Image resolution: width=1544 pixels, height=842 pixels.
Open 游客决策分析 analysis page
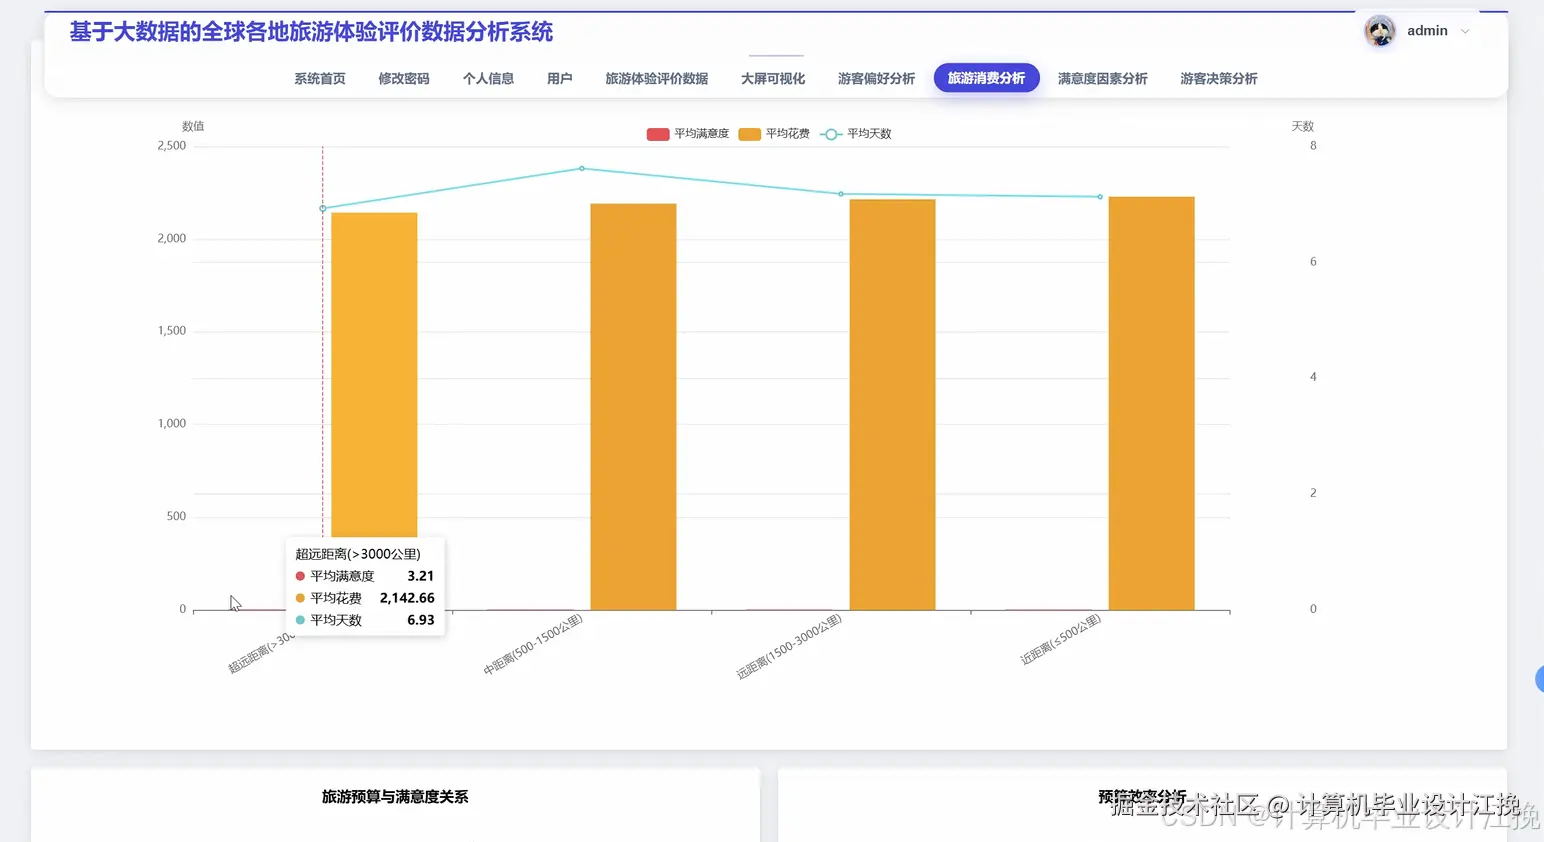pyautogui.click(x=1218, y=78)
